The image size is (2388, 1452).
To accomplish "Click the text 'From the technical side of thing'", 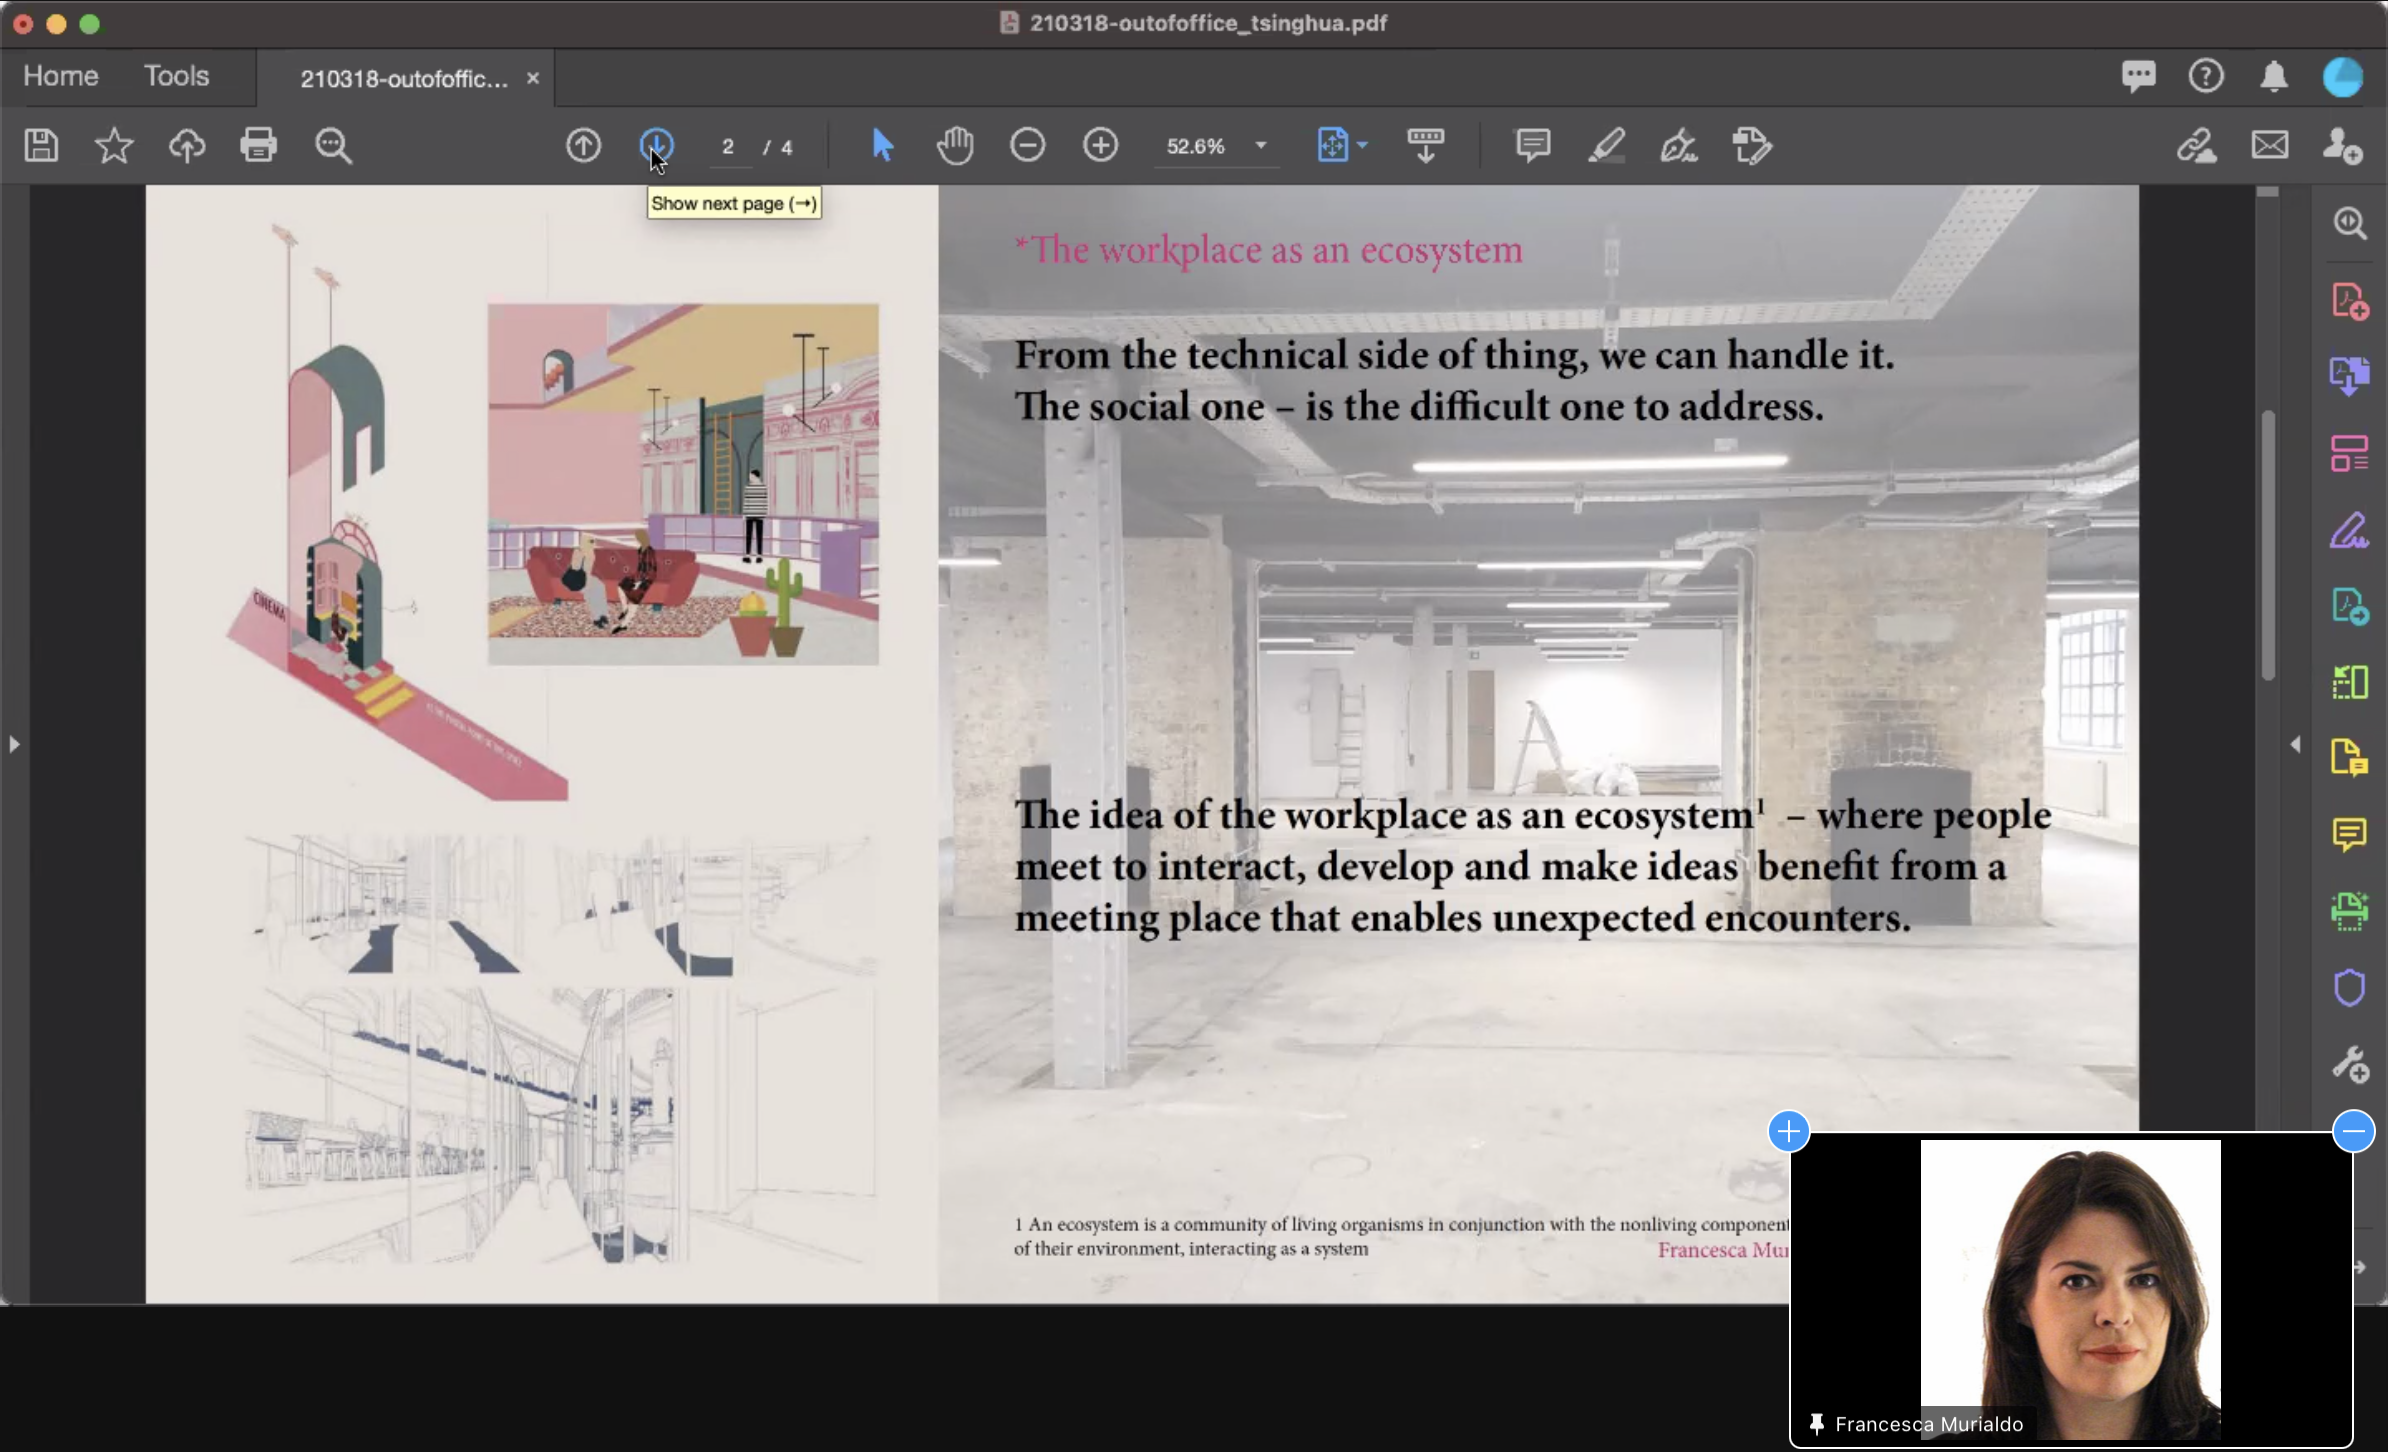I will 1301,356.
